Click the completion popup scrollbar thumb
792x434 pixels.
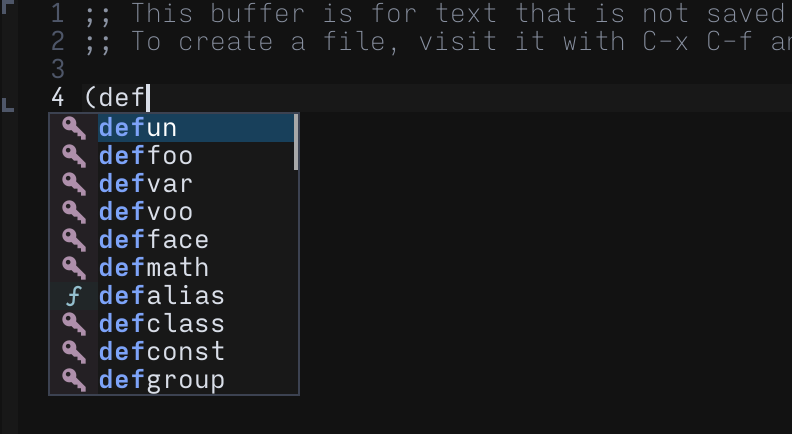point(296,142)
